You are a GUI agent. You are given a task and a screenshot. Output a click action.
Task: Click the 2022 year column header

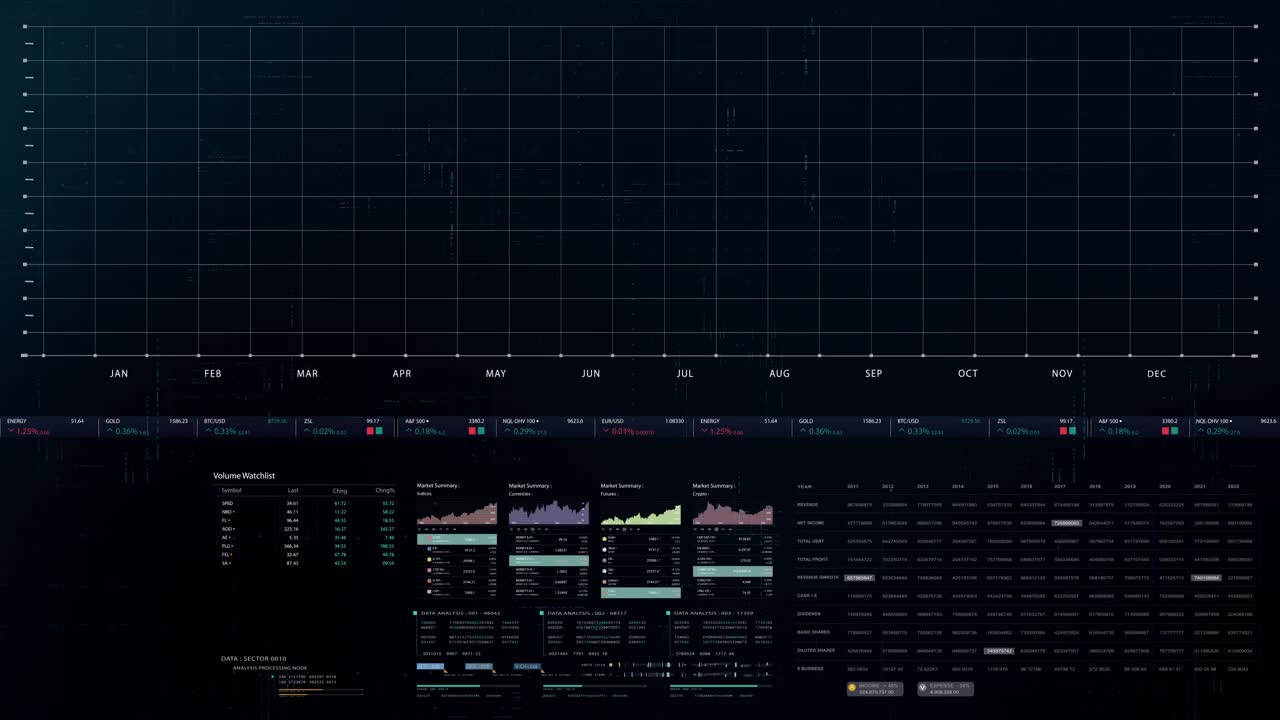click(1233, 486)
